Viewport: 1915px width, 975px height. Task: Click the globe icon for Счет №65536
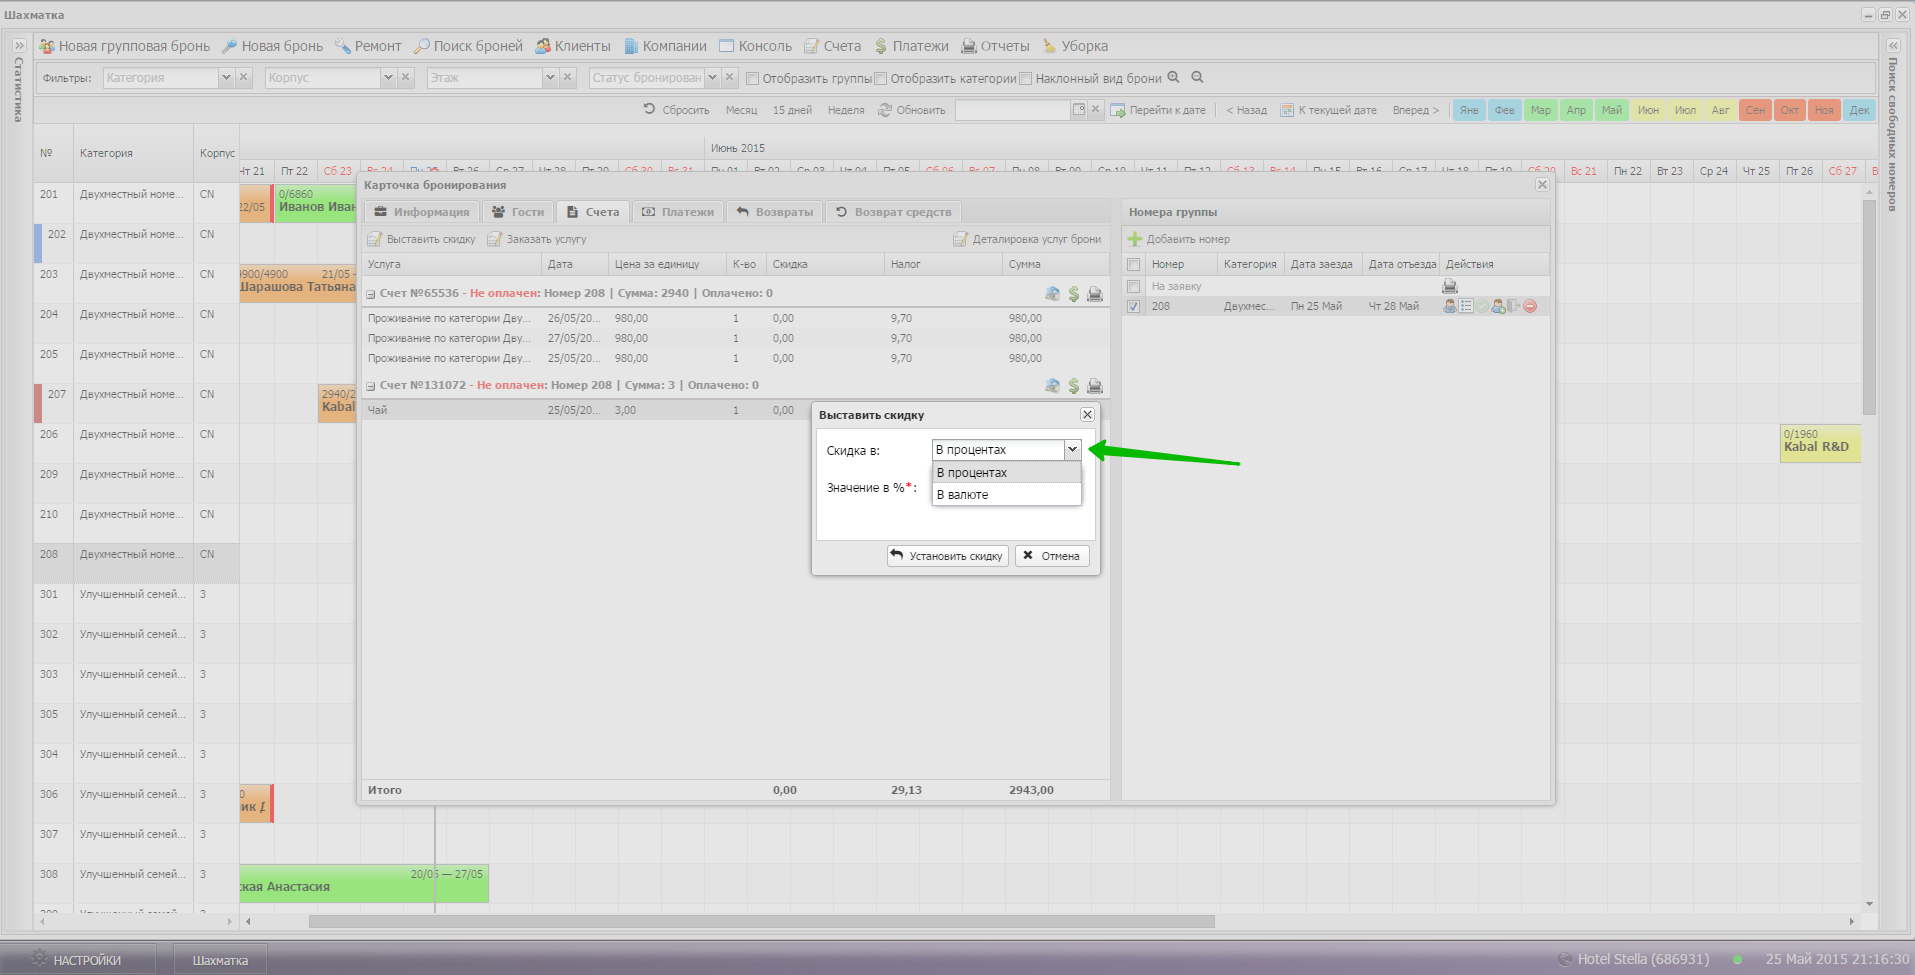click(1052, 294)
